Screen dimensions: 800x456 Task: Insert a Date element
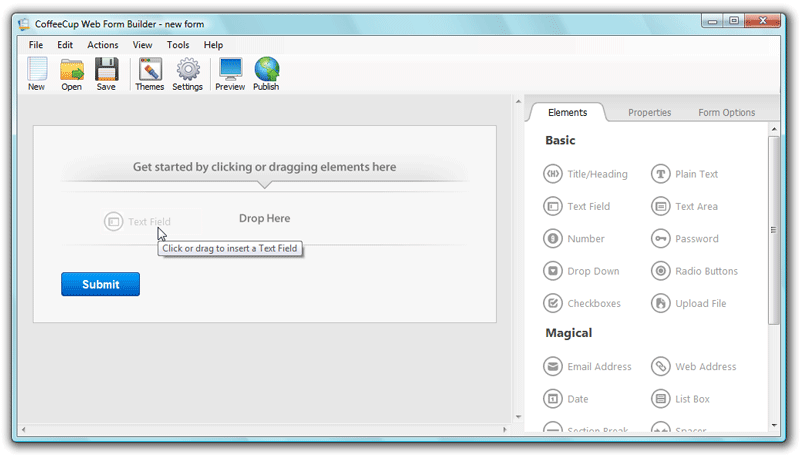click(x=566, y=399)
